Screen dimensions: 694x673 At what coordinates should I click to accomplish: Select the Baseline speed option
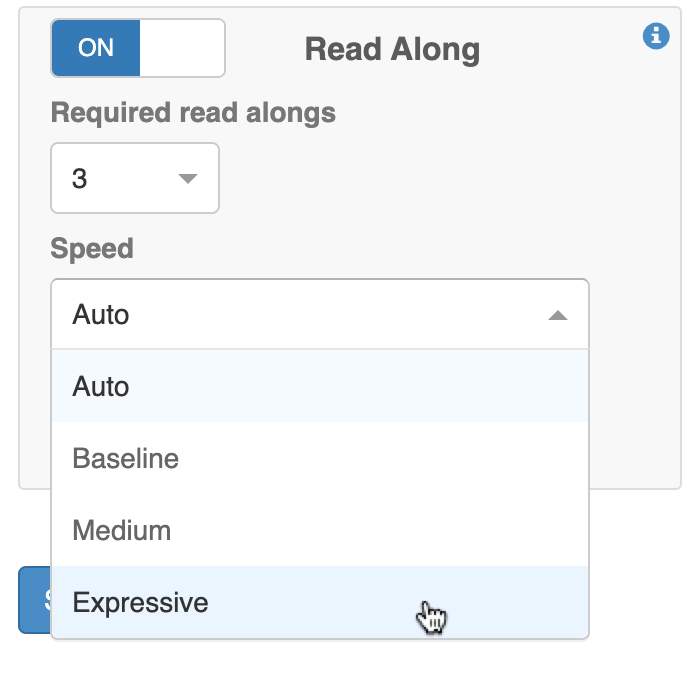tap(126, 458)
